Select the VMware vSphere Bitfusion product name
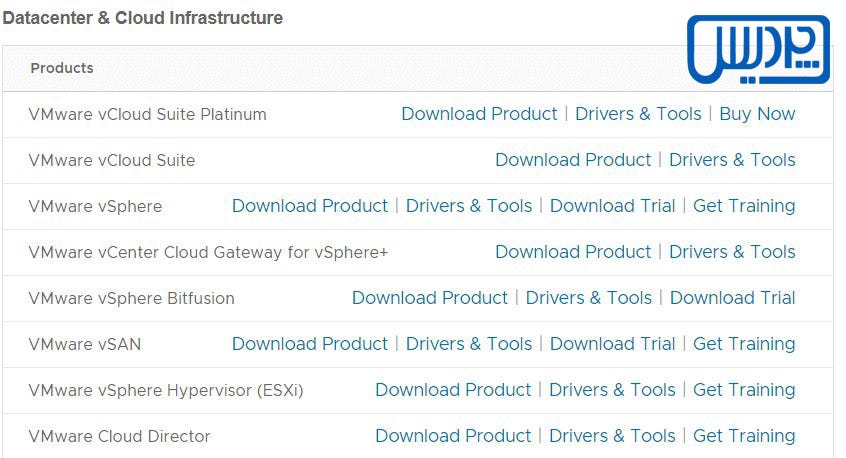Image resolution: width=846 pixels, height=458 pixels. tap(132, 298)
